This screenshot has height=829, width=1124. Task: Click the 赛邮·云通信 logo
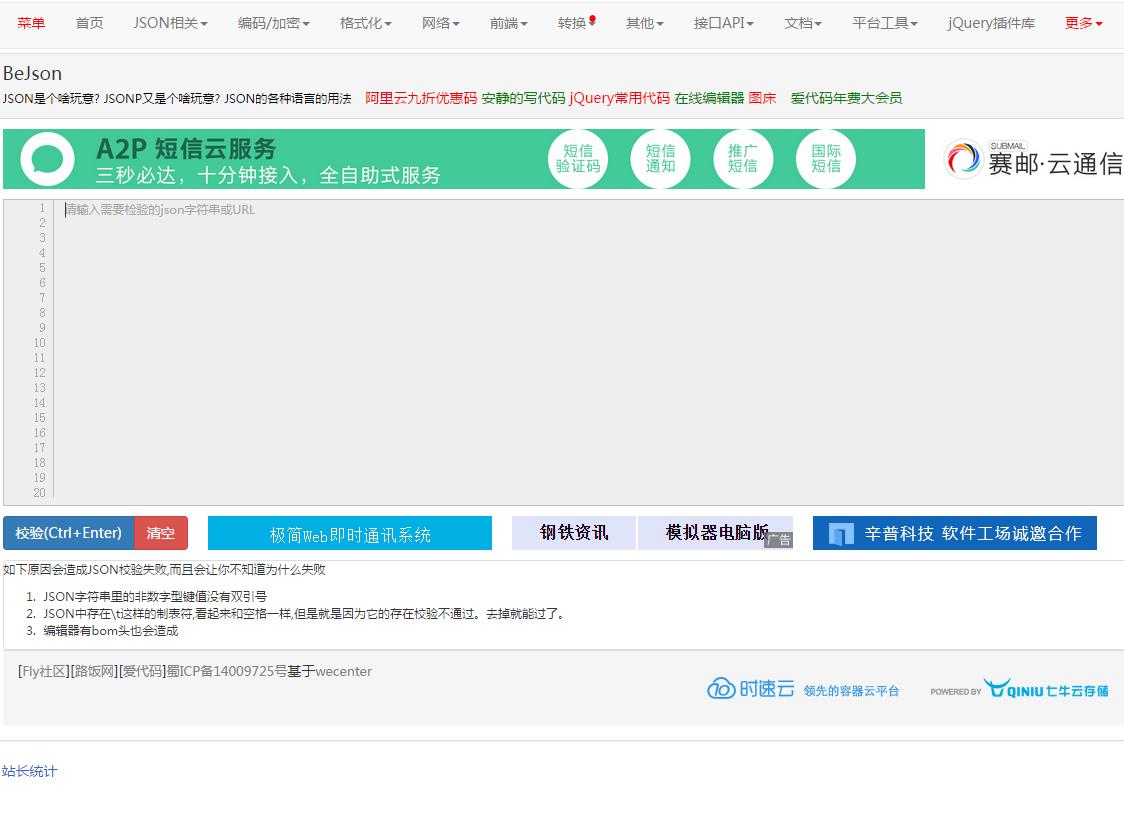[x=1033, y=160]
